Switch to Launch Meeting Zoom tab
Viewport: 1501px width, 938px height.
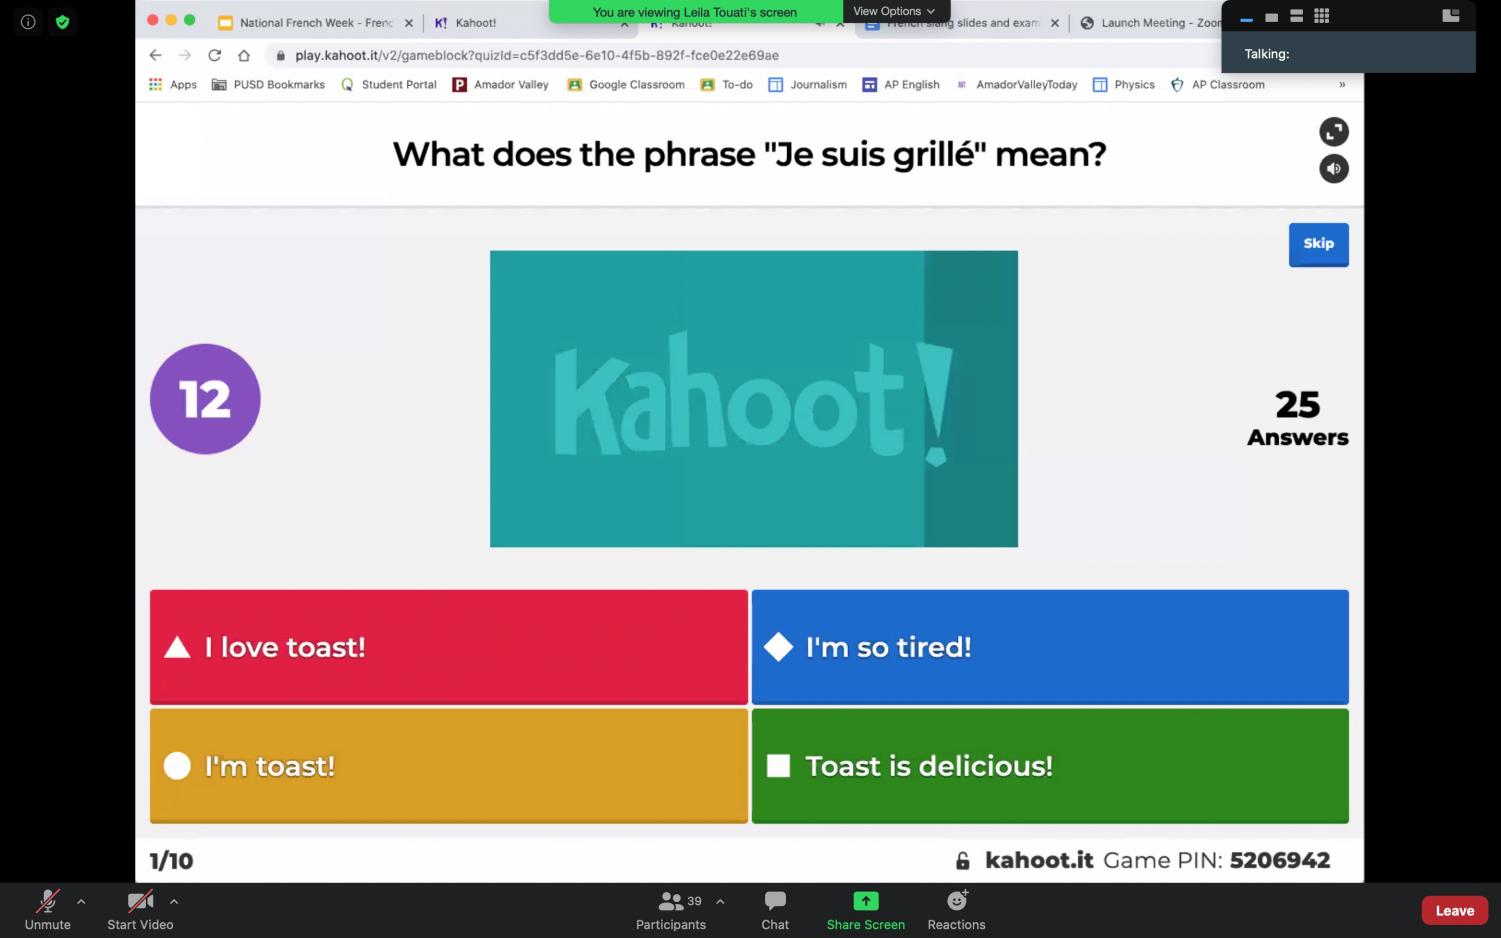1150,22
